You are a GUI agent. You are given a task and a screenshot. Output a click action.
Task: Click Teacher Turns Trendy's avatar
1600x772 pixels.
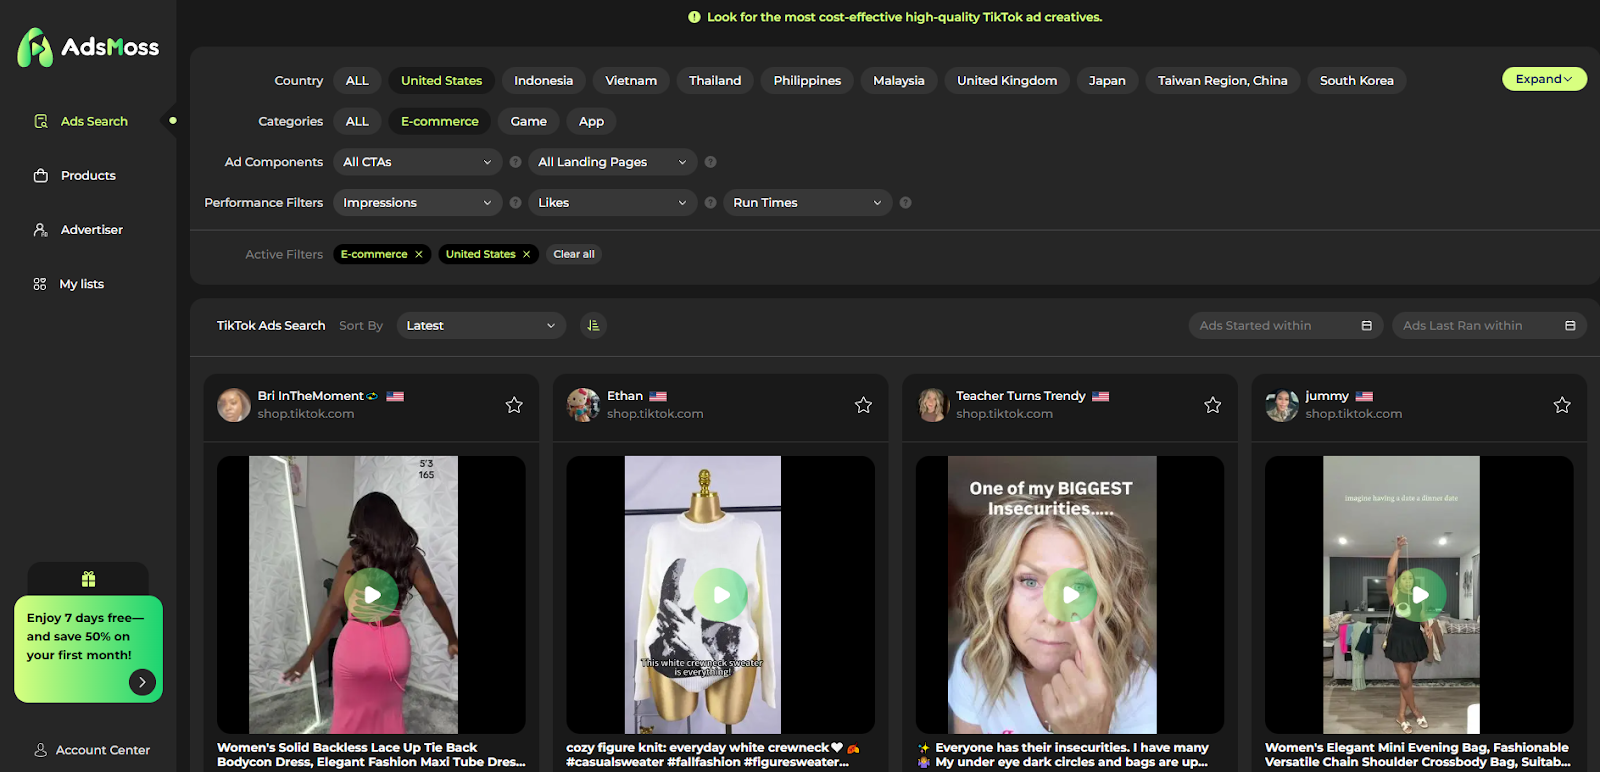pyautogui.click(x=932, y=405)
